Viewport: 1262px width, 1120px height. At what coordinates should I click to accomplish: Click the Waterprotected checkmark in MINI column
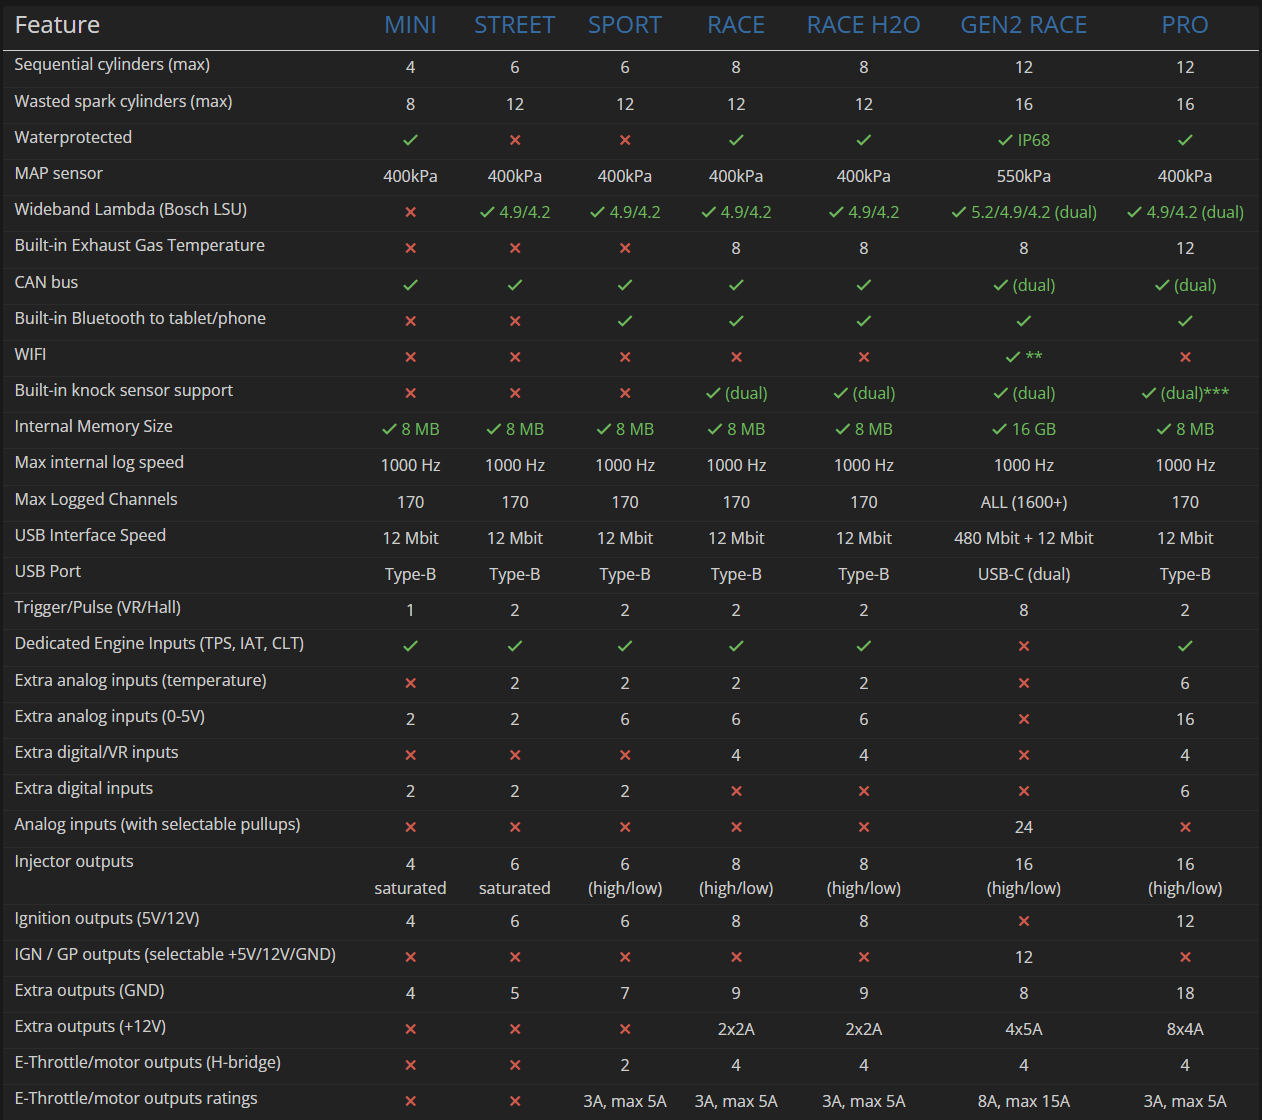pyautogui.click(x=410, y=140)
